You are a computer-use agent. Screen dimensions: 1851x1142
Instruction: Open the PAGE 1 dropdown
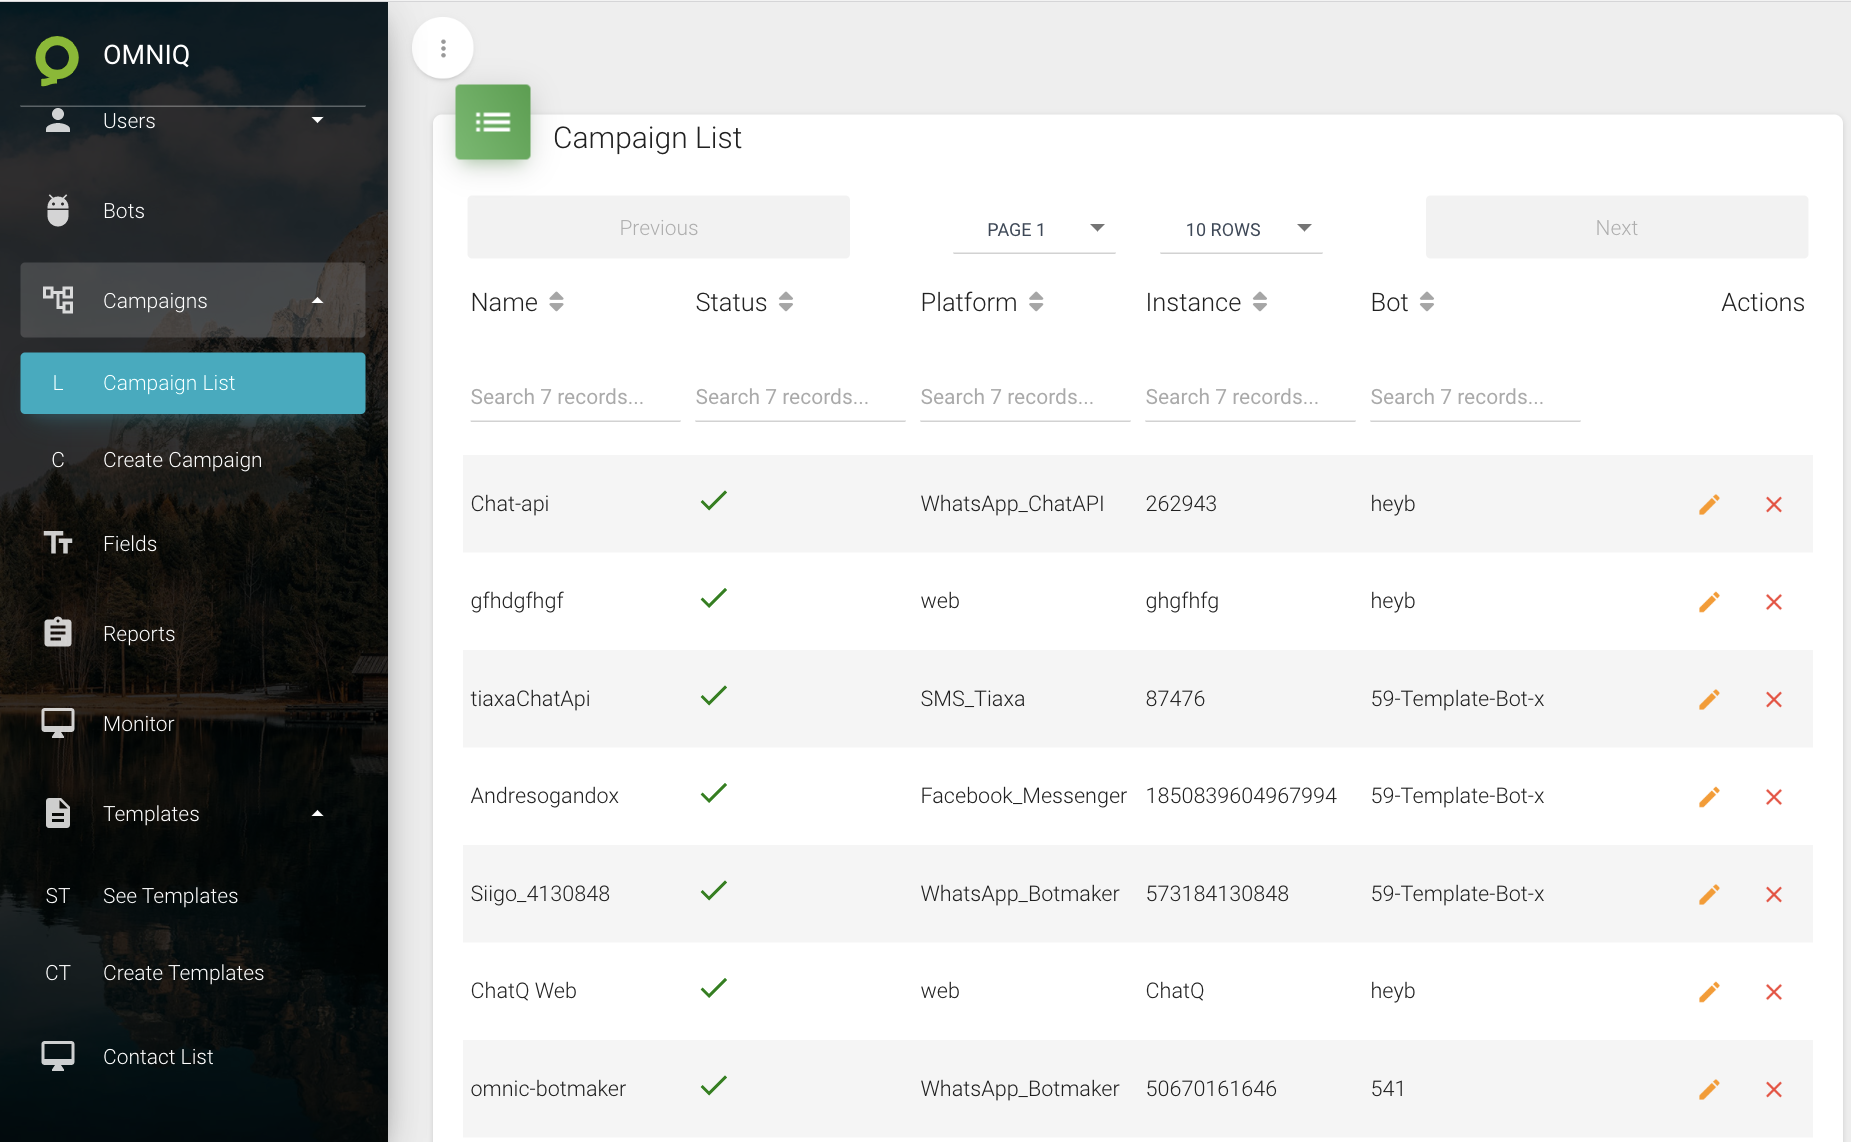pyautogui.click(x=1034, y=229)
